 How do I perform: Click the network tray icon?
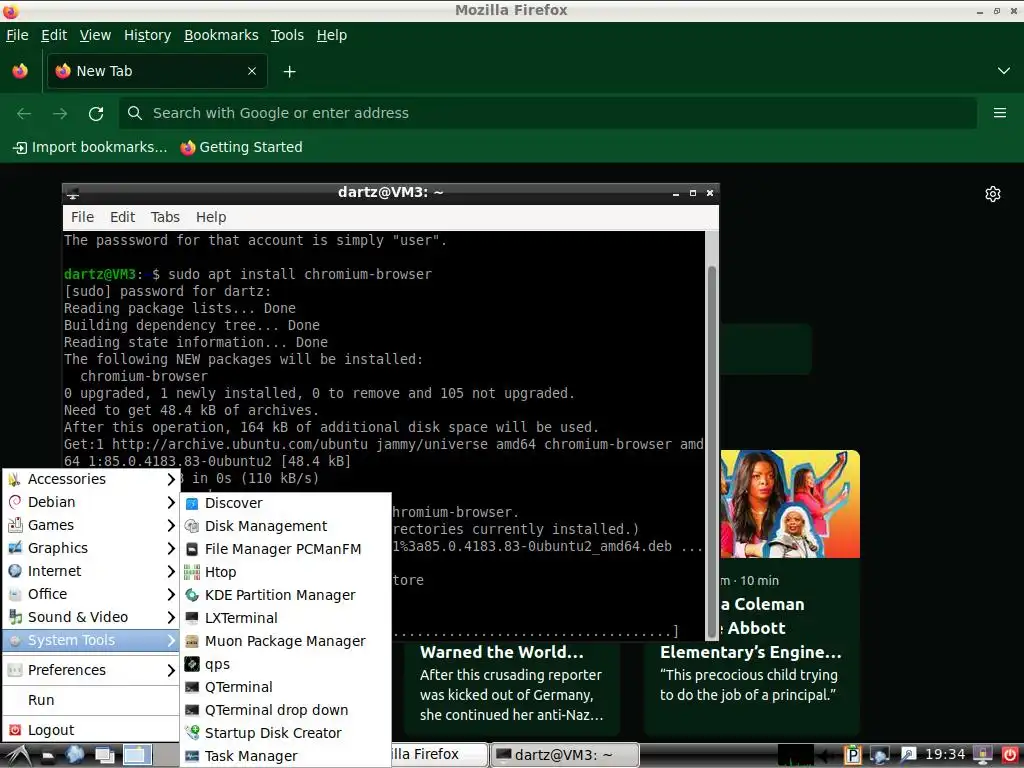[x=879, y=755]
